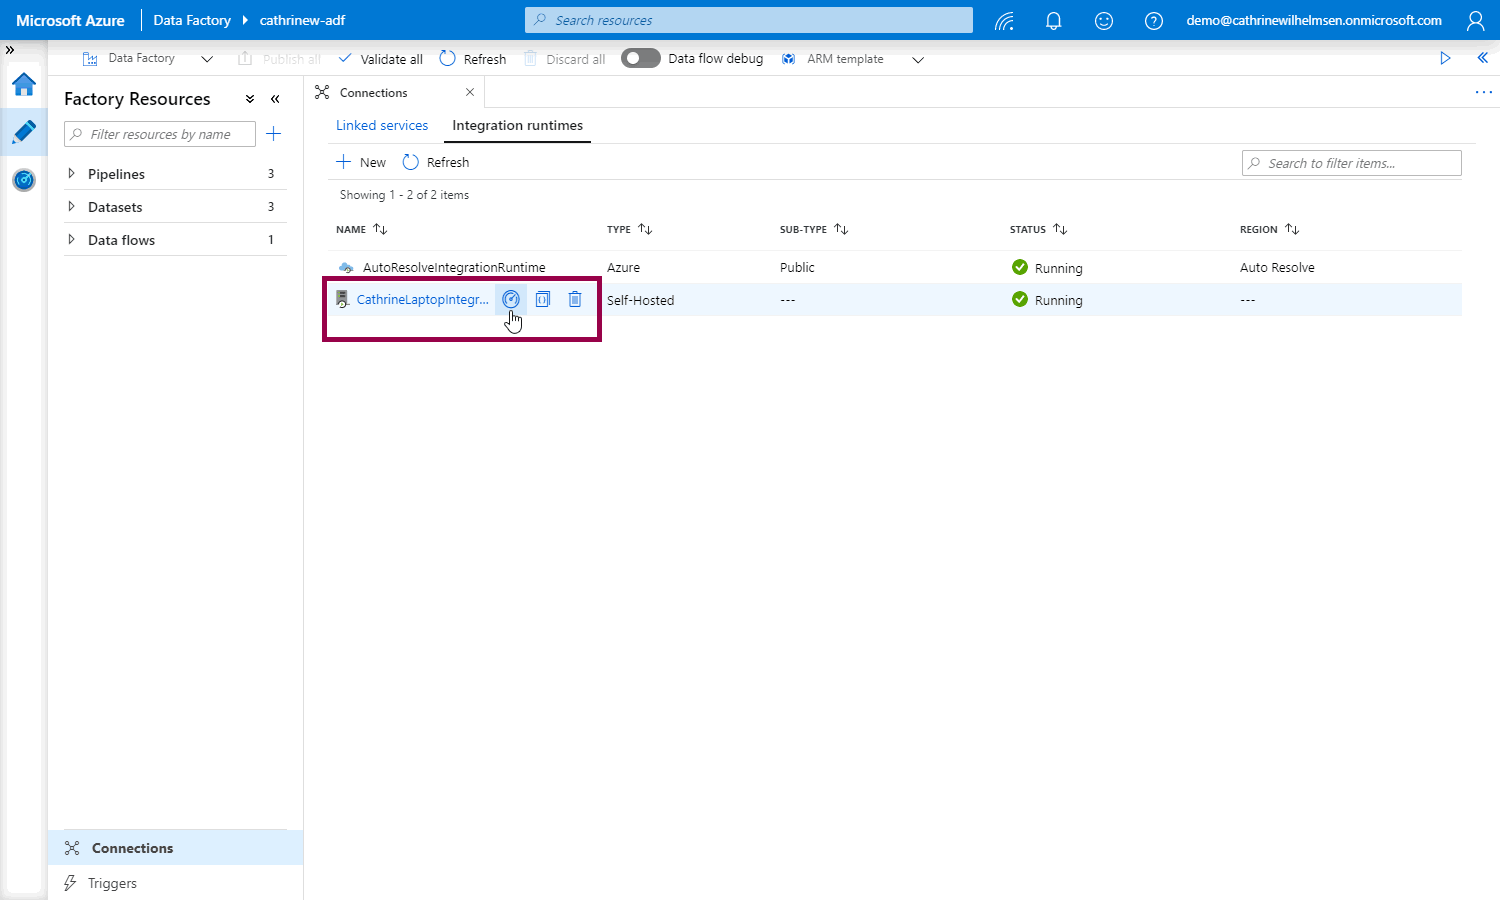1500x900 pixels.
Task: Click the code view icon for the self-hosted runtime
Action: pos(543,299)
